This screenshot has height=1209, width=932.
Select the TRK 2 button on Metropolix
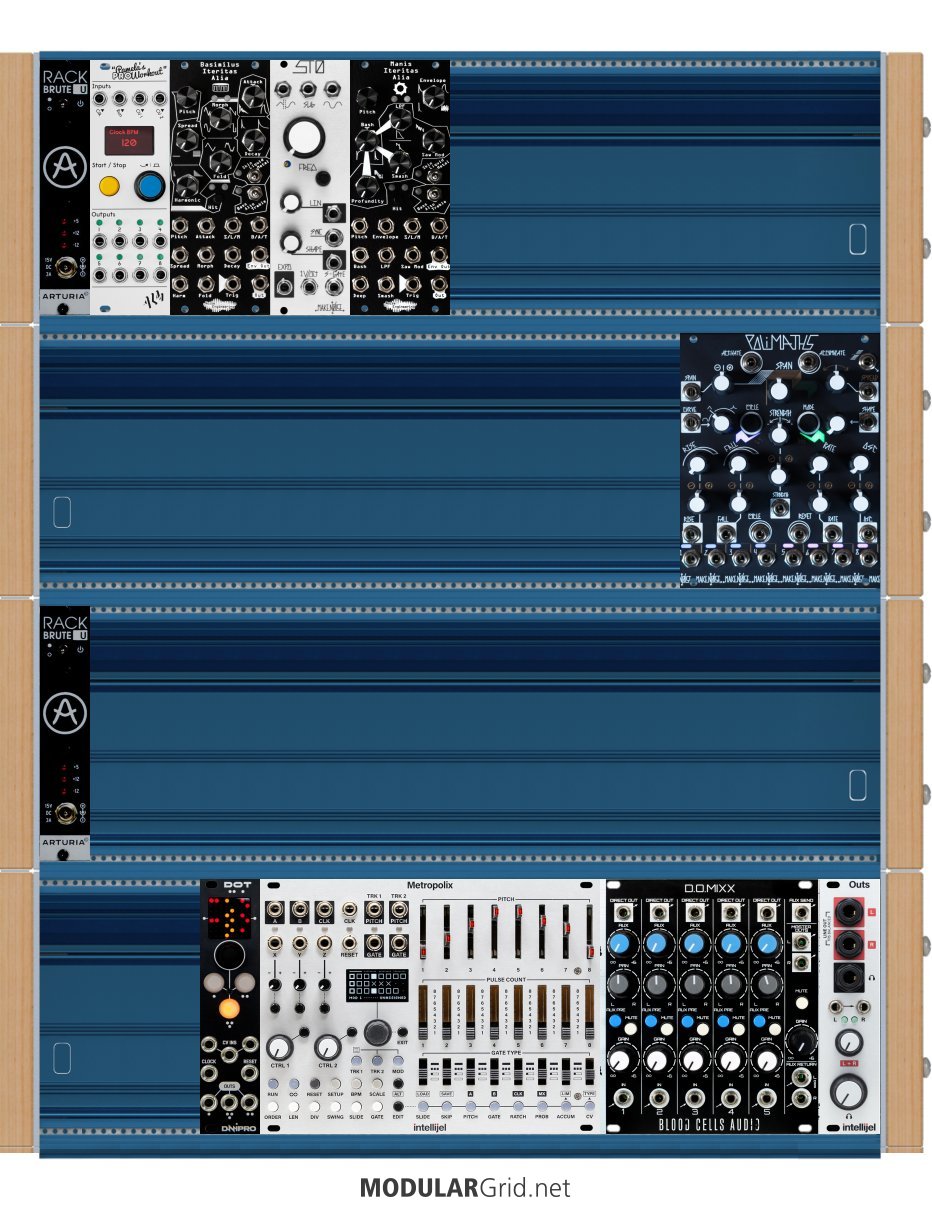pyautogui.click(x=377, y=1060)
